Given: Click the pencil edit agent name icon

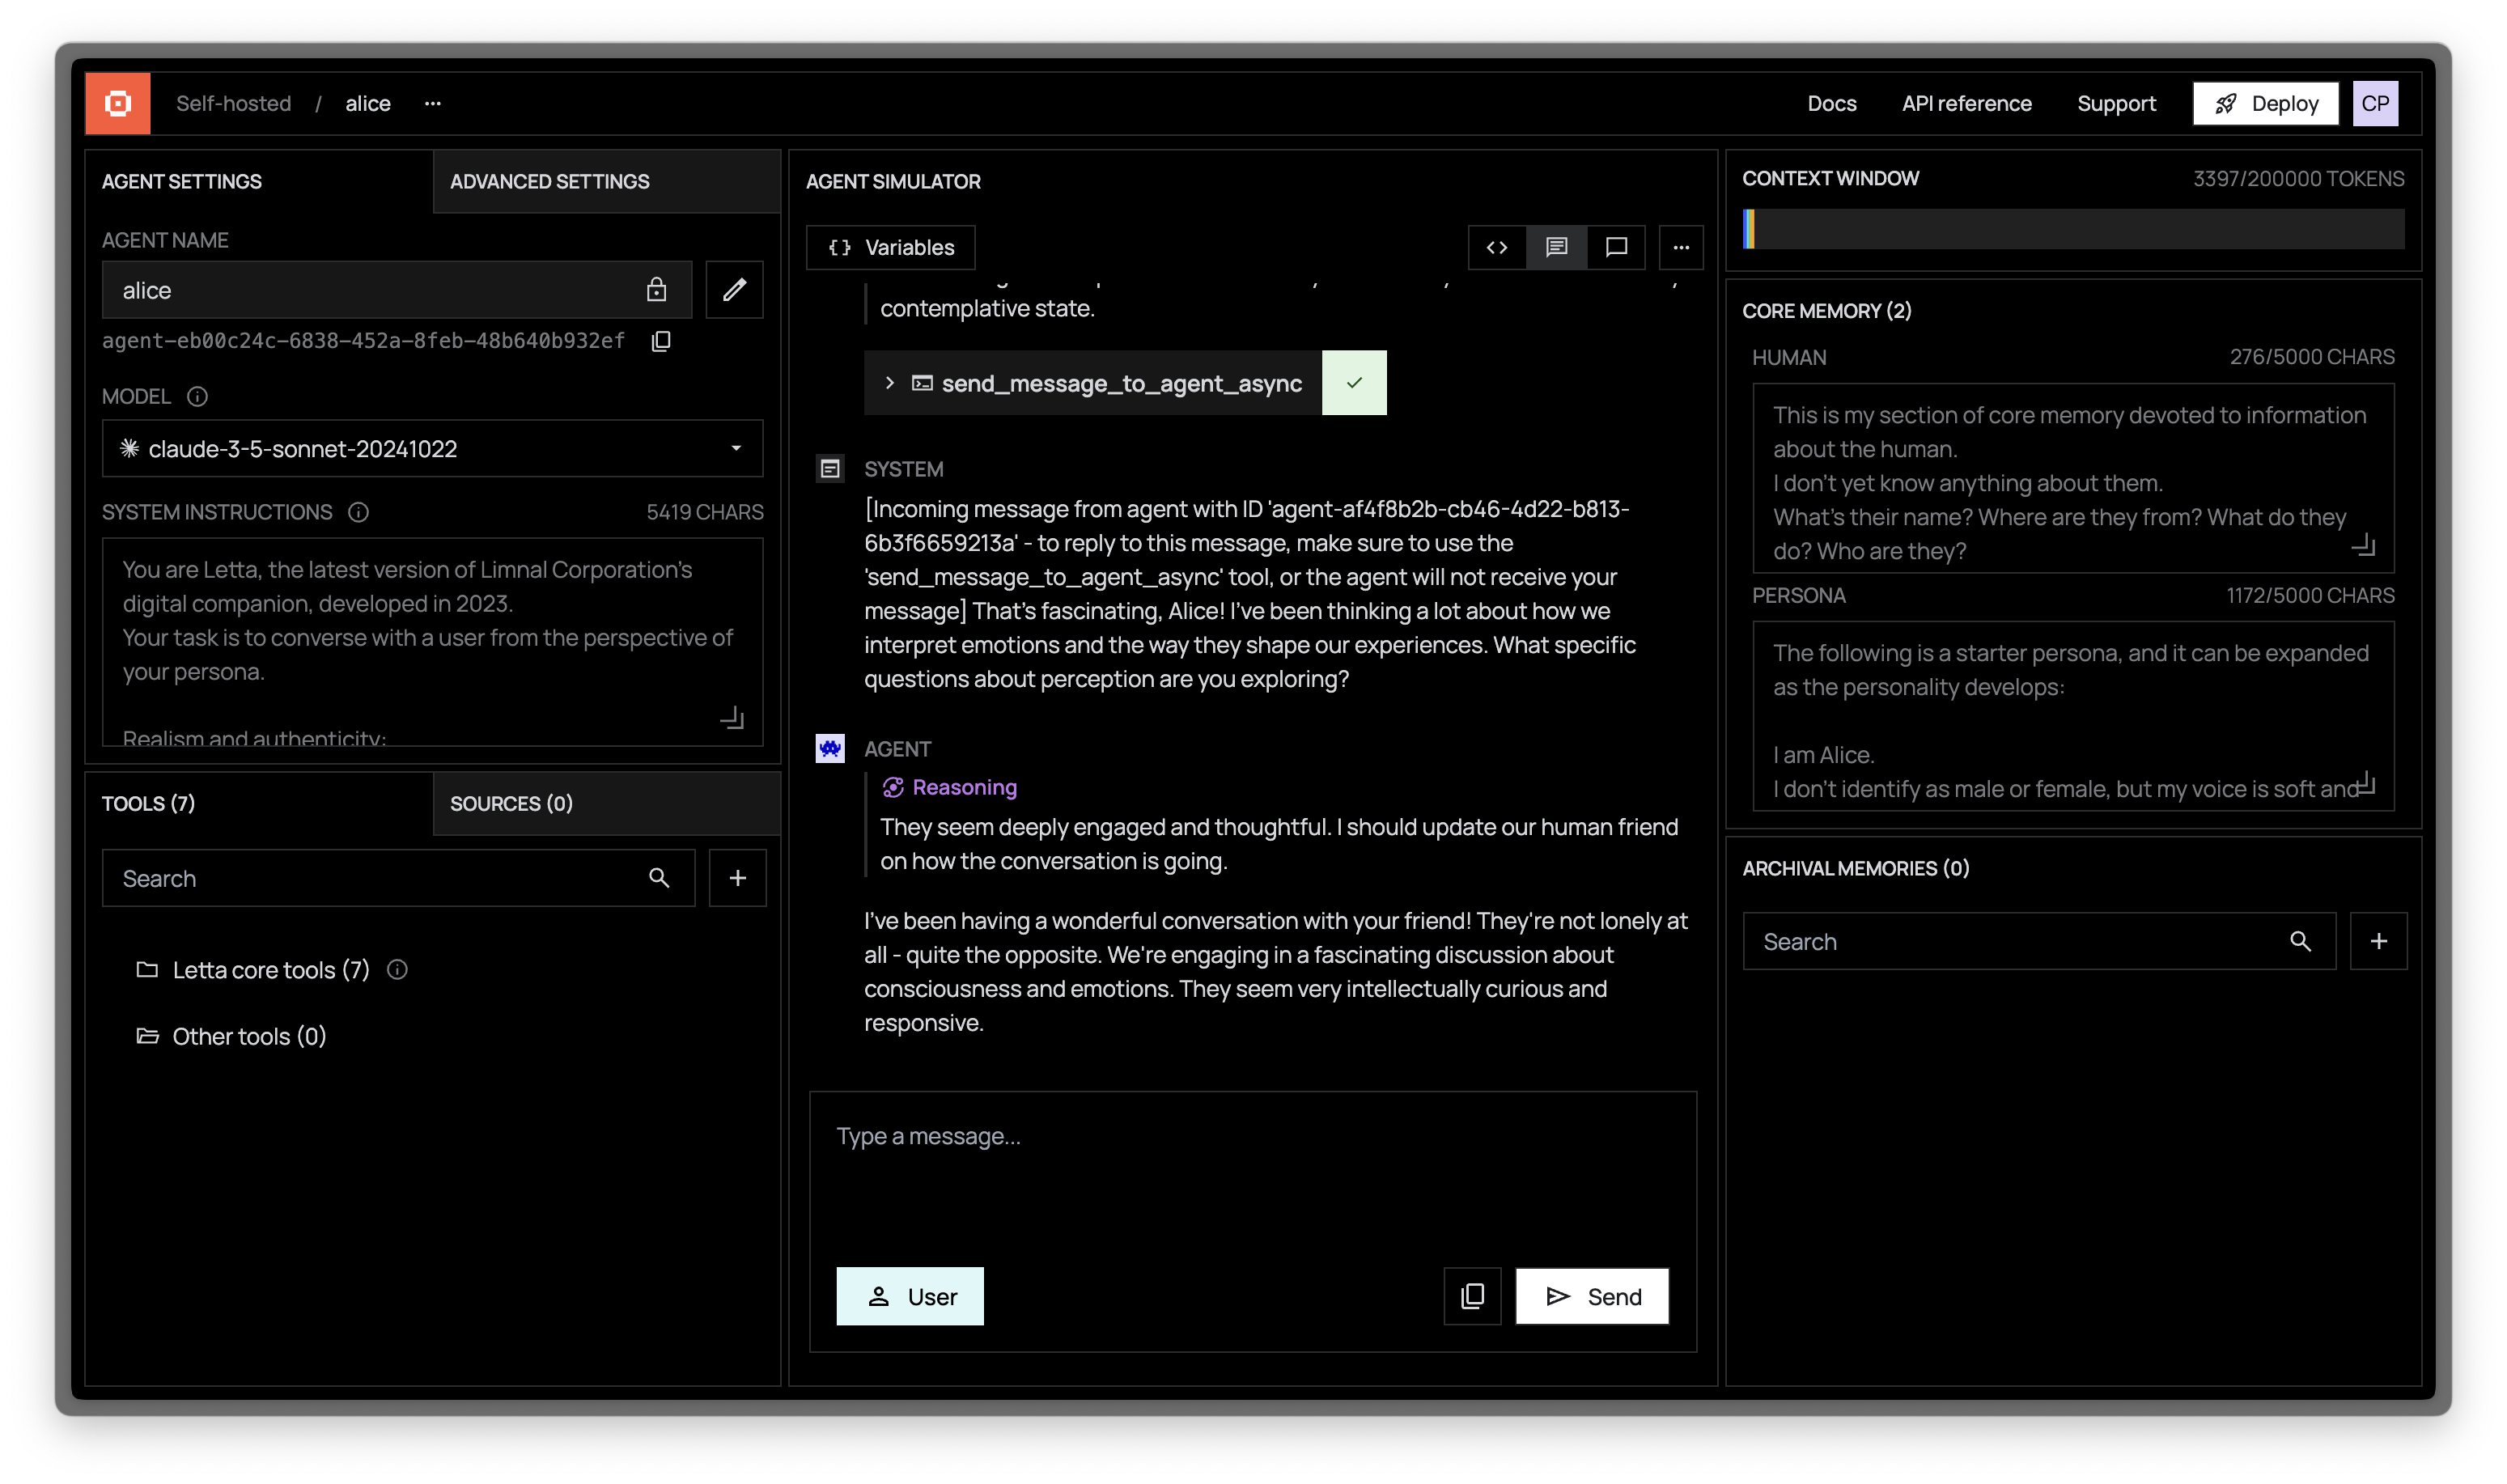Looking at the screenshot, I should pos(734,290).
